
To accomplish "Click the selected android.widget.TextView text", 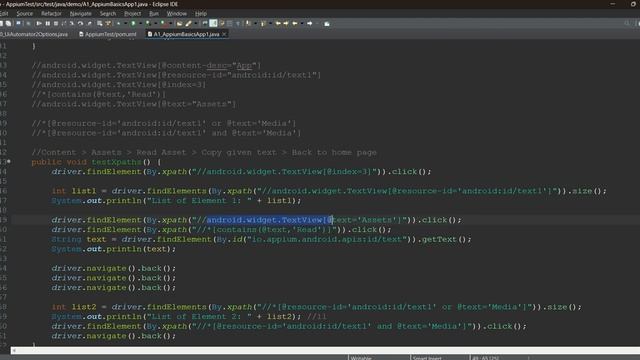I will (x=269, y=220).
